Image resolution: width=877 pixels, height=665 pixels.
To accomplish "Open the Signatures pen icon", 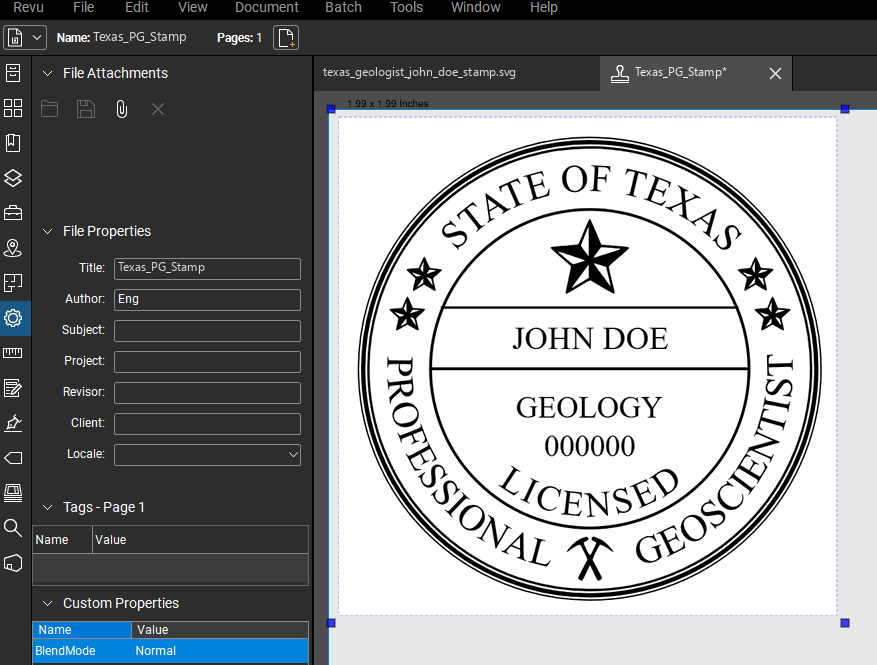I will click(13, 423).
